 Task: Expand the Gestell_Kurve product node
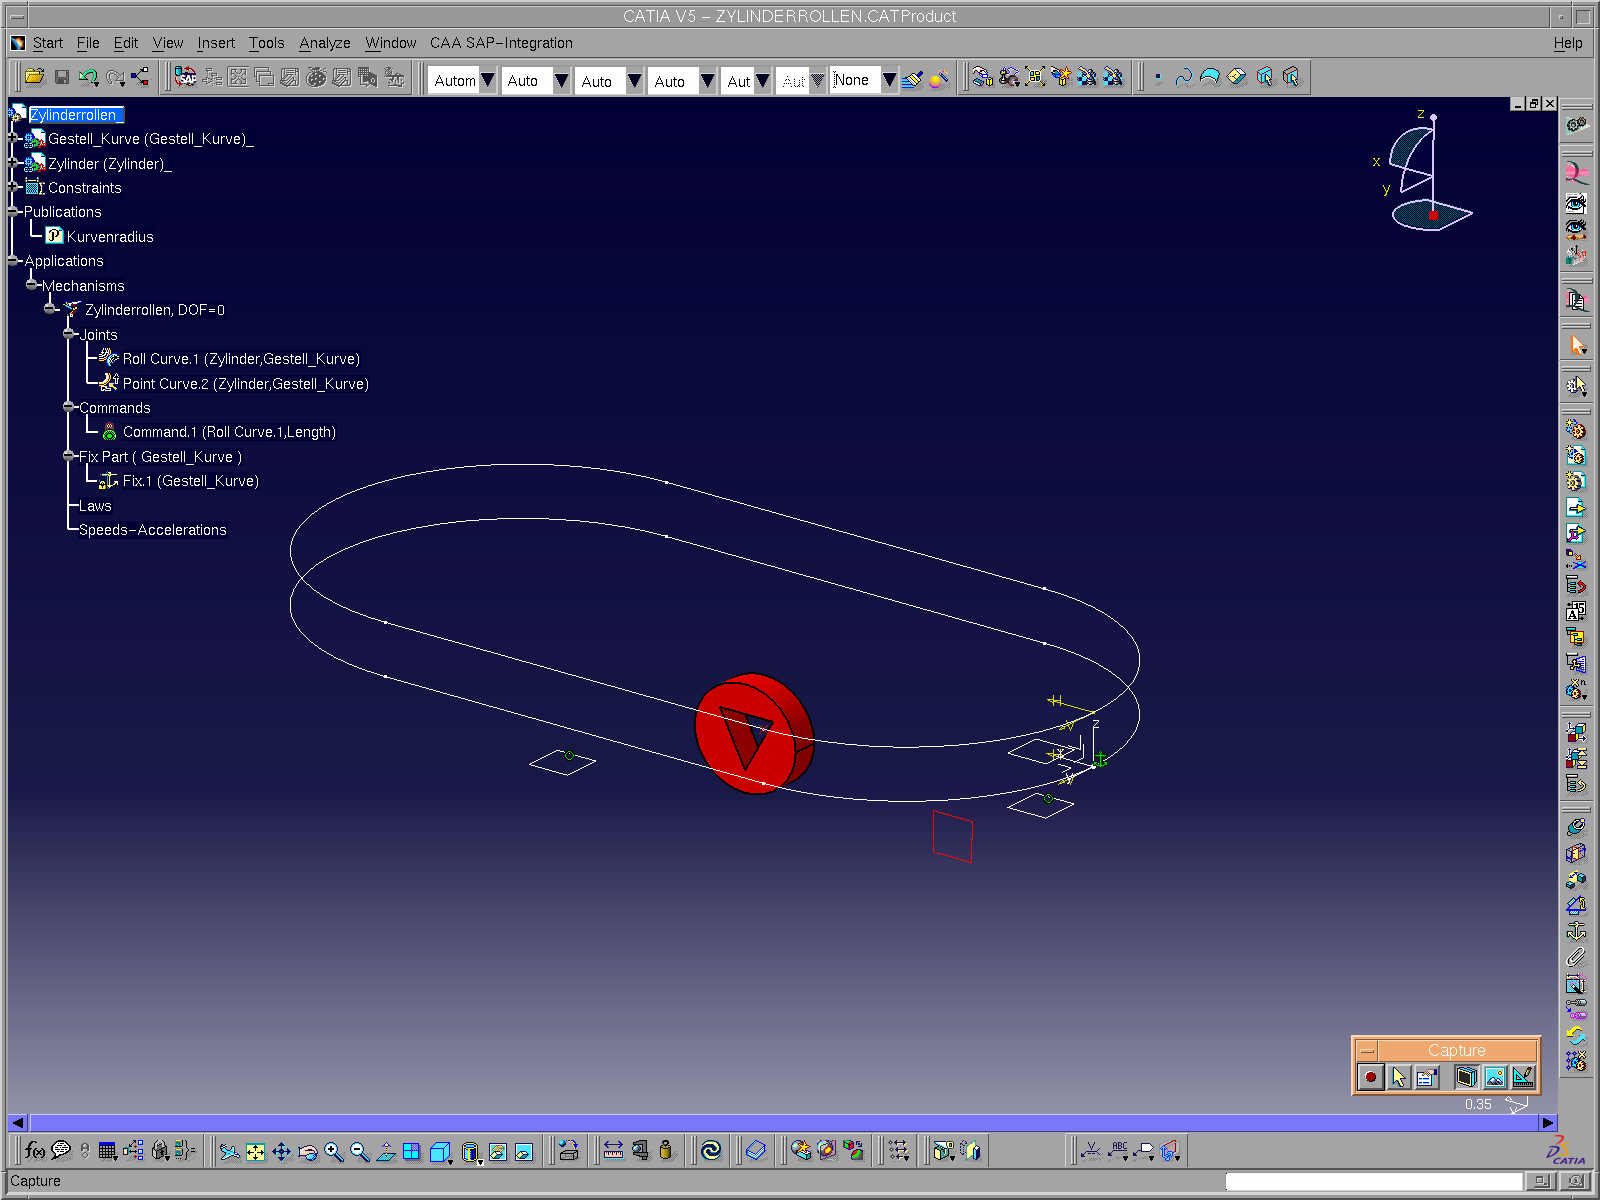[x=14, y=138]
